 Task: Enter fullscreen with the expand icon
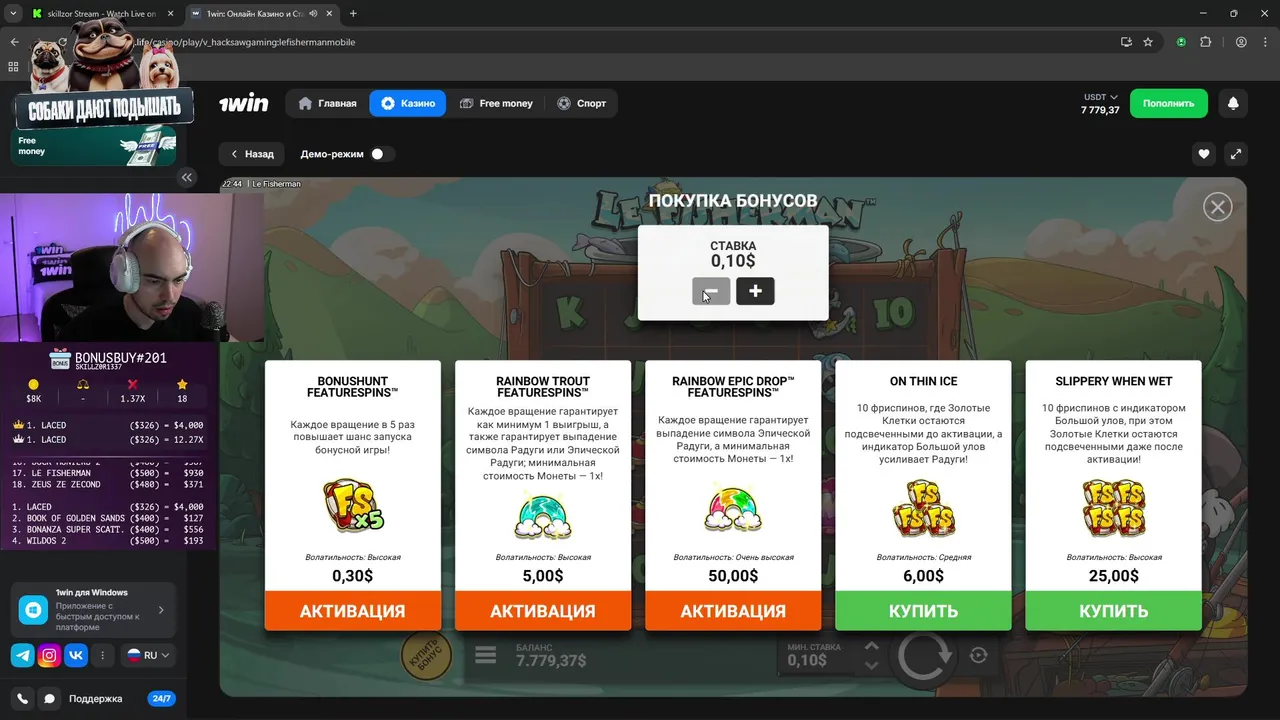coord(1236,154)
